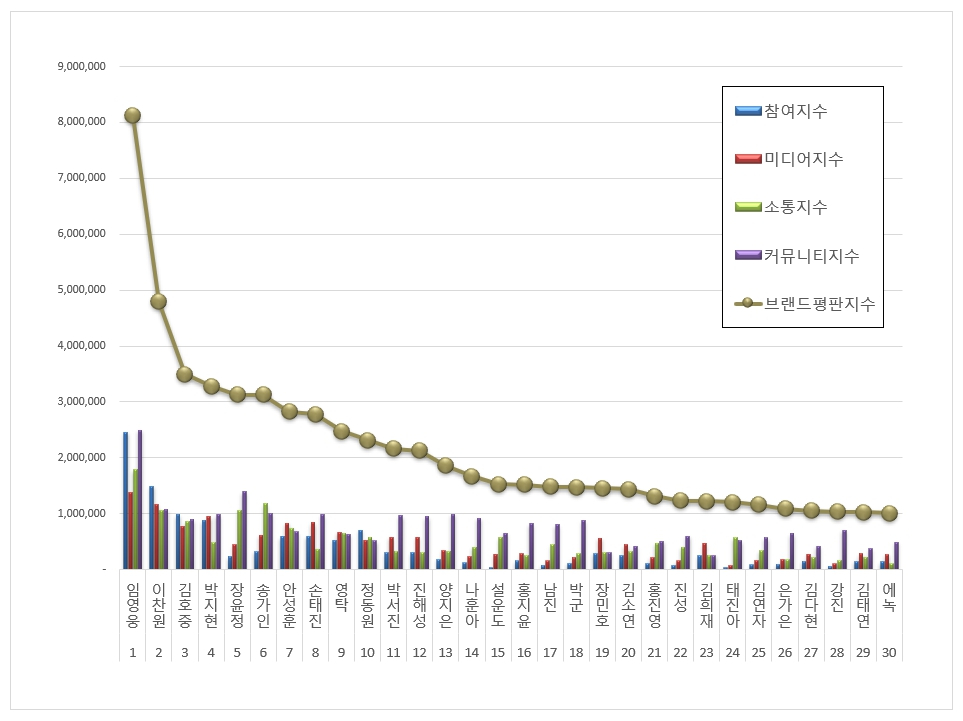963x721 pixels.
Task: Click the red swatch beside 미디어지수 in the legend
Action: [x=748, y=159]
